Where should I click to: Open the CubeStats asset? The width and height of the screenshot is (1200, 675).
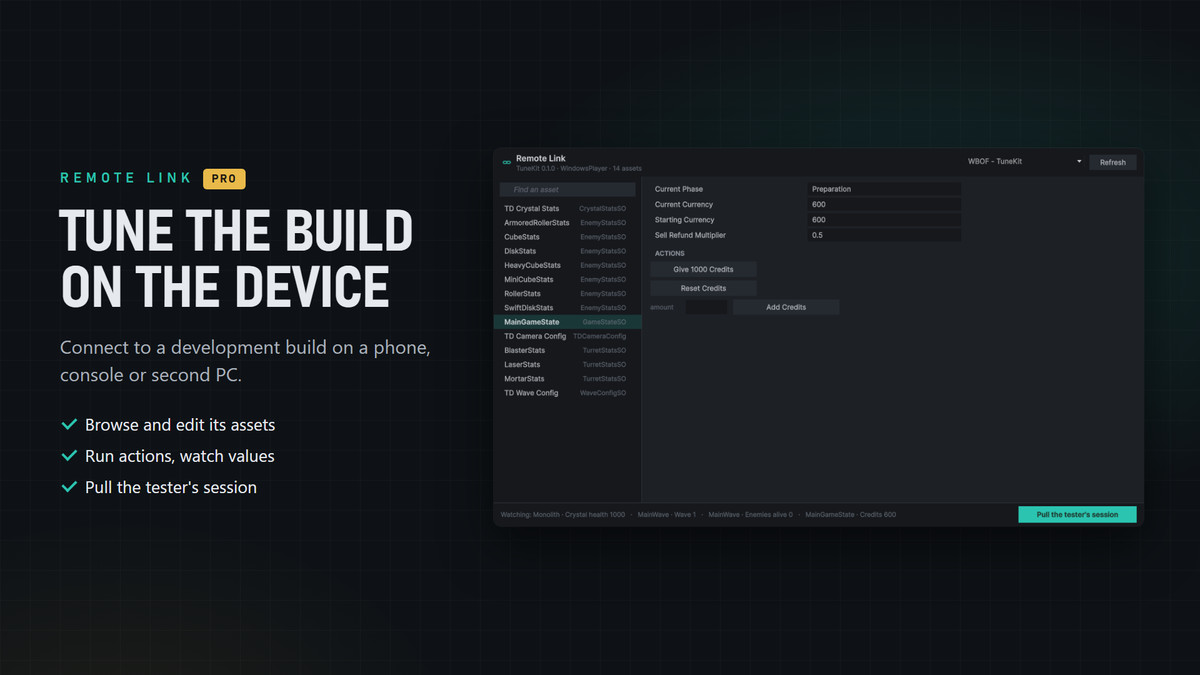click(567, 237)
